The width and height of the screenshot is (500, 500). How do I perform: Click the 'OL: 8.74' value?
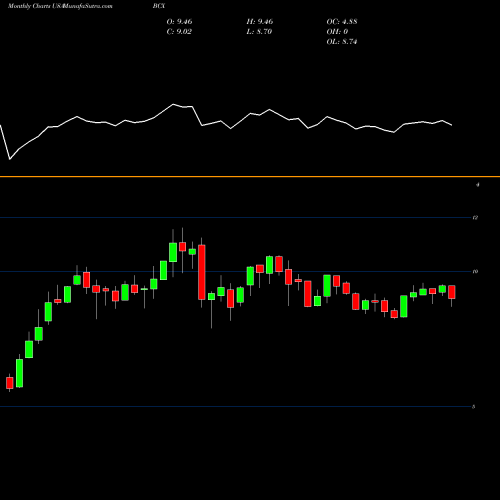pyautogui.click(x=342, y=42)
